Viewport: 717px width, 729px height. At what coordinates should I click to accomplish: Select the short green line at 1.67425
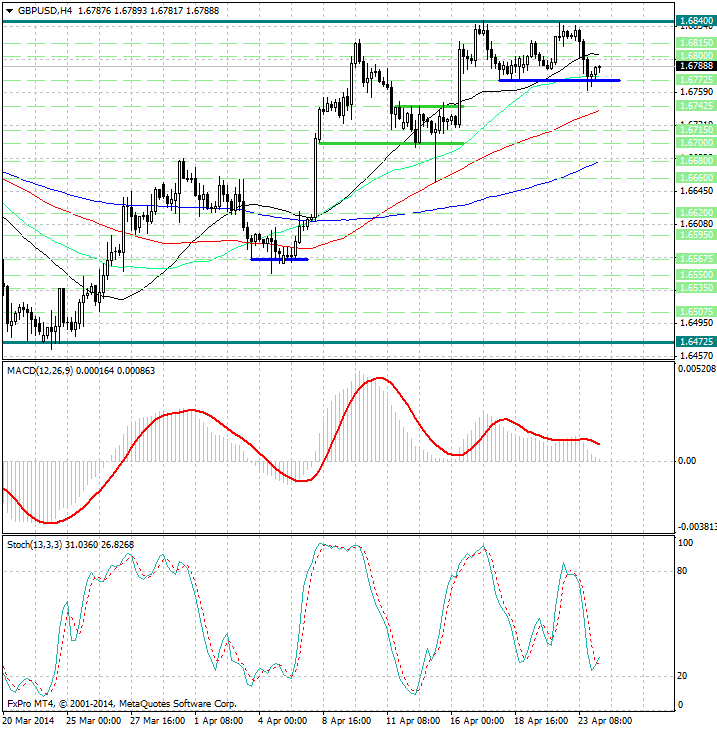point(429,106)
